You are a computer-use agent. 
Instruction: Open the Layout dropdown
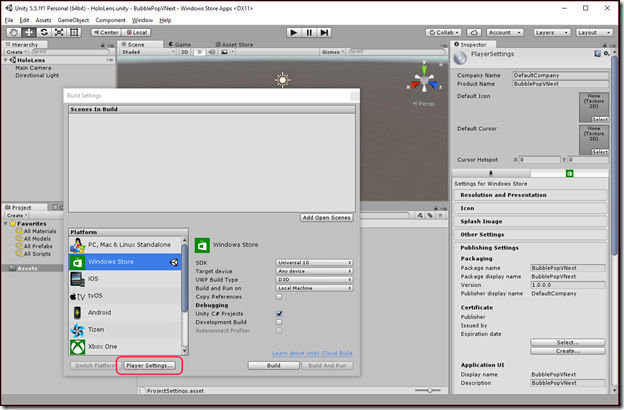pyautogui.click(x=594, y=33)
